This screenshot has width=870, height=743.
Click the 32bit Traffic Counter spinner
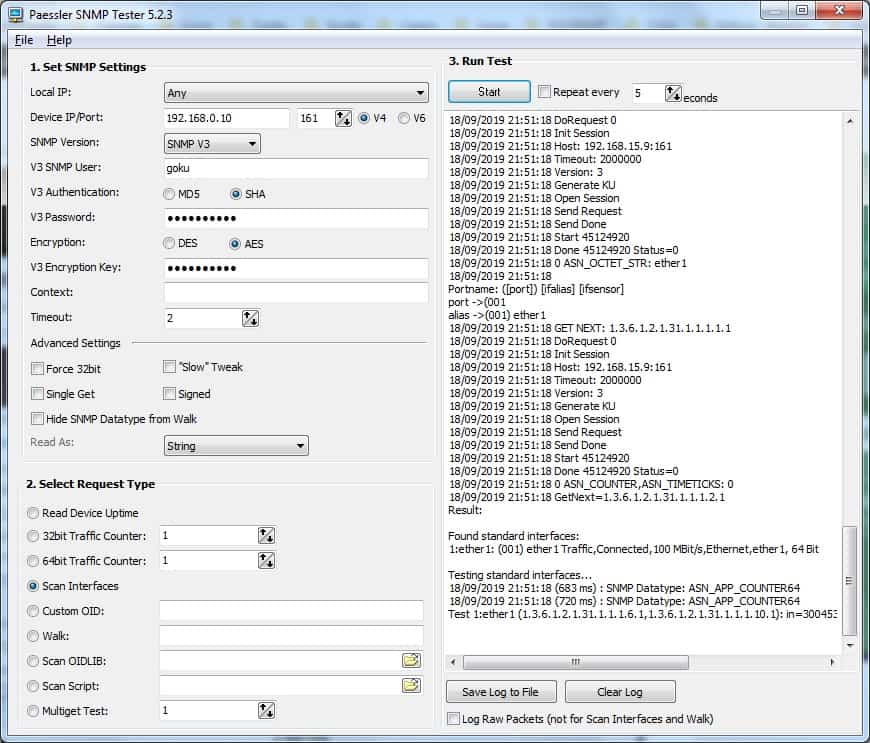(x=266, y=535)
